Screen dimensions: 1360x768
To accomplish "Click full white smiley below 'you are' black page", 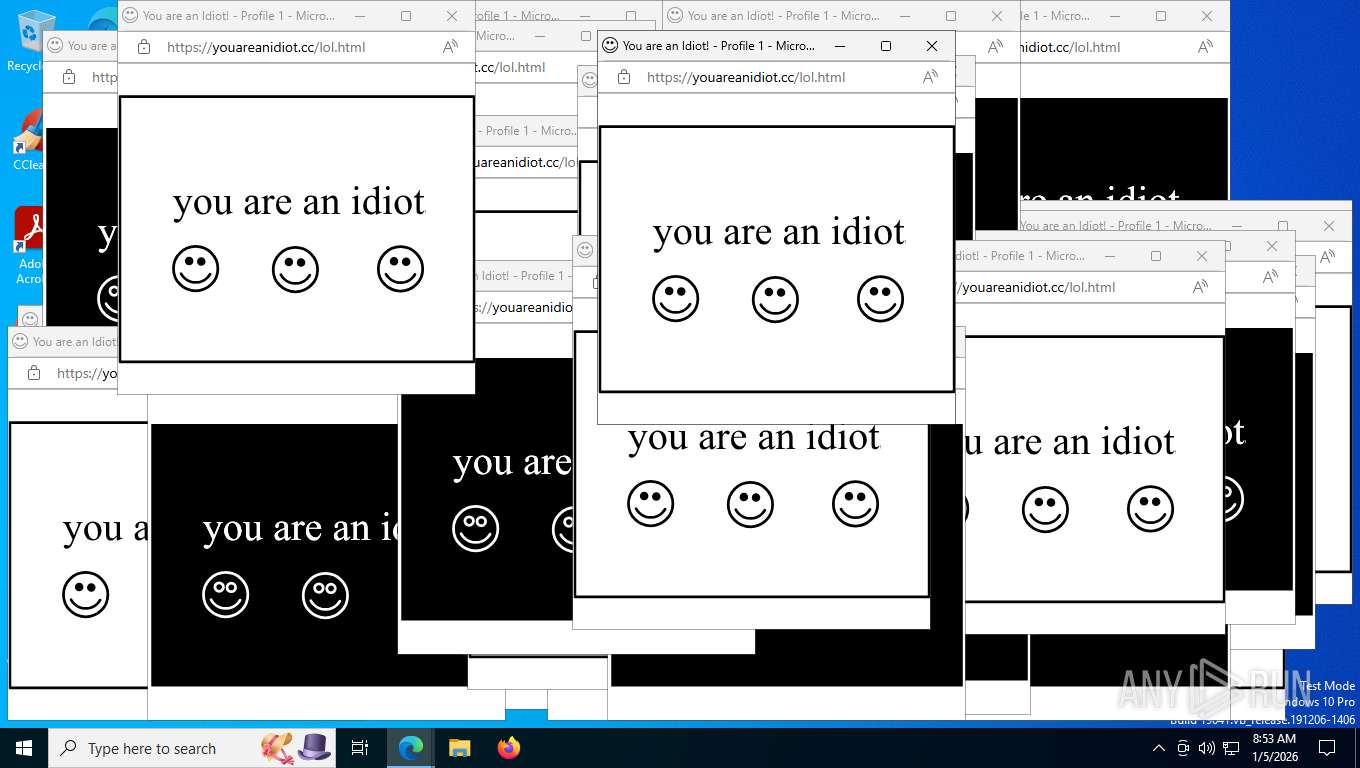I will tap(475, 529).
